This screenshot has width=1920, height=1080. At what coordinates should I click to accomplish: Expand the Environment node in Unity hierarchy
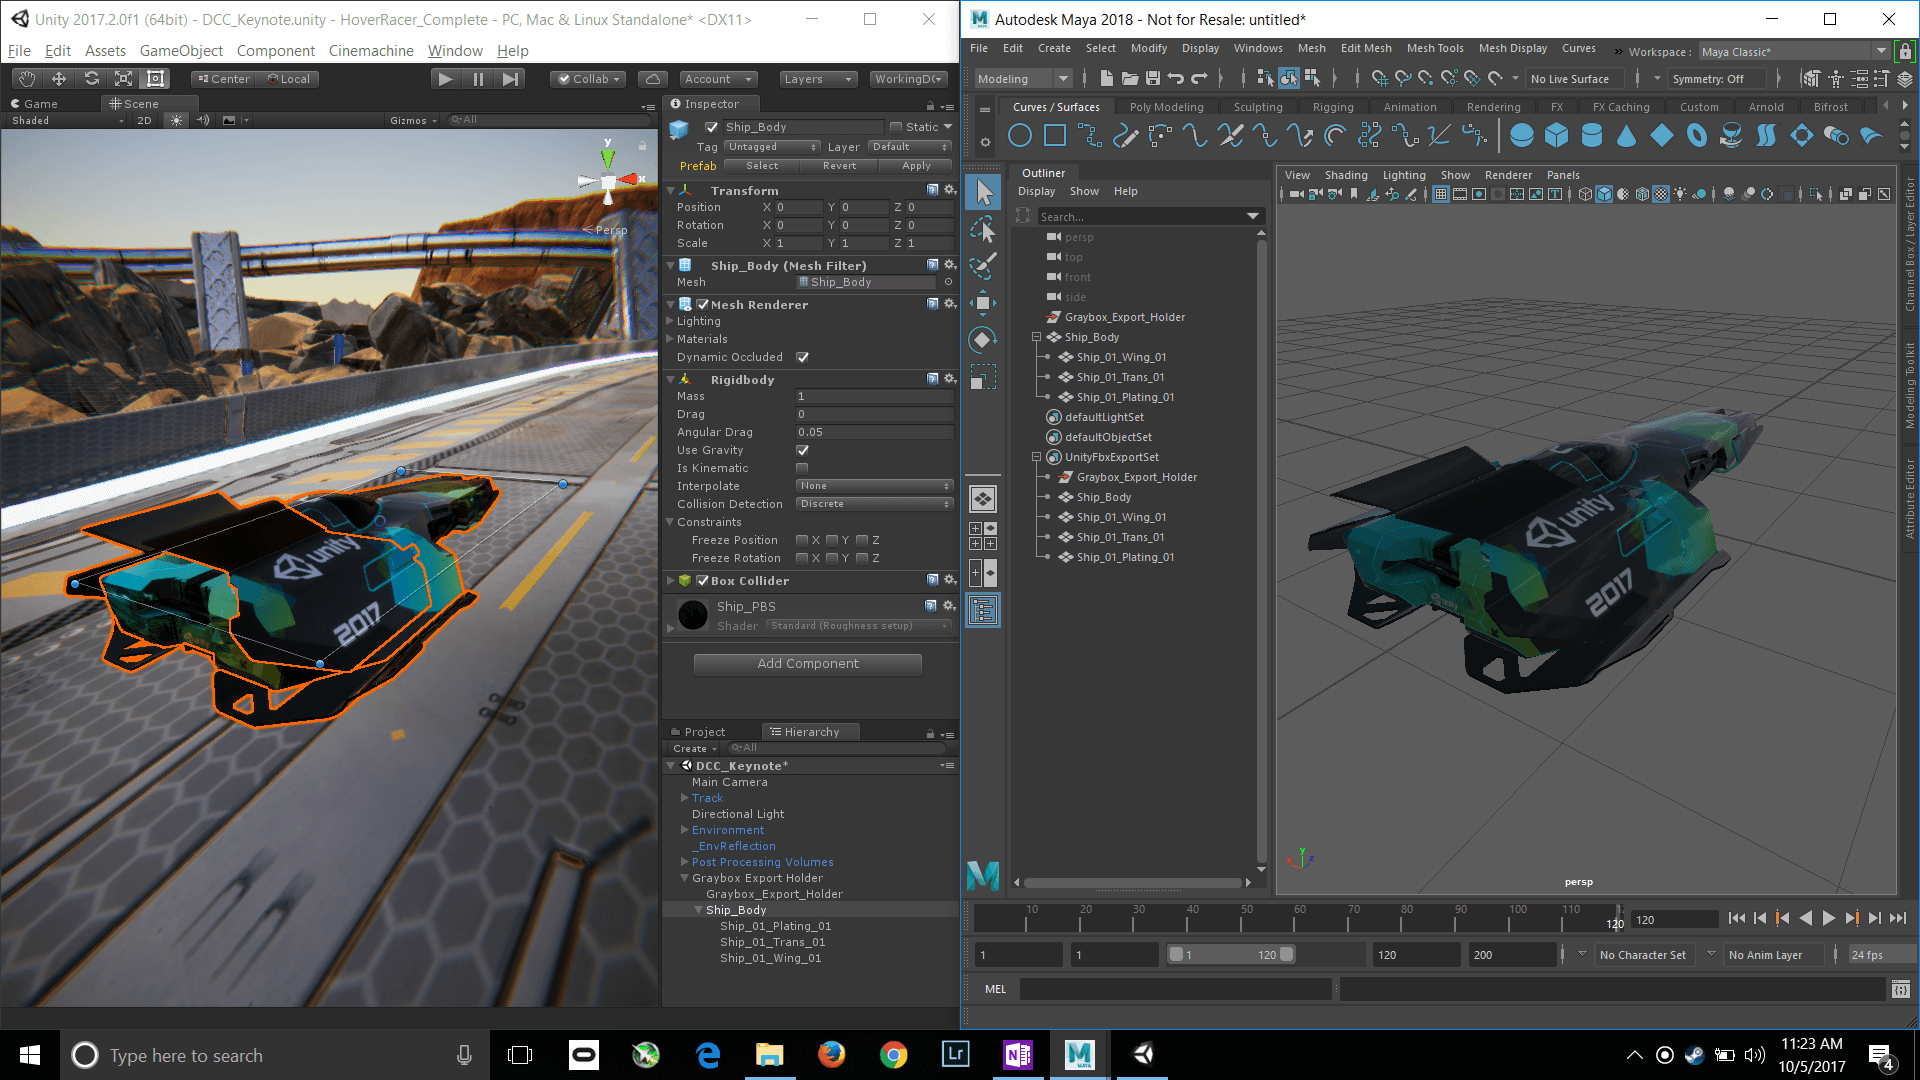(686, 829)
